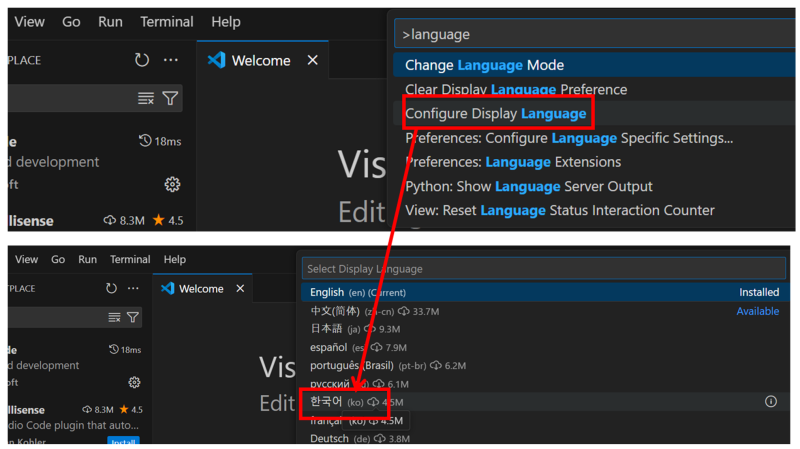Viewport: 800px width, 449px height.
Task: Open Terminal menu in top screenshot
Action: [167, 22]
